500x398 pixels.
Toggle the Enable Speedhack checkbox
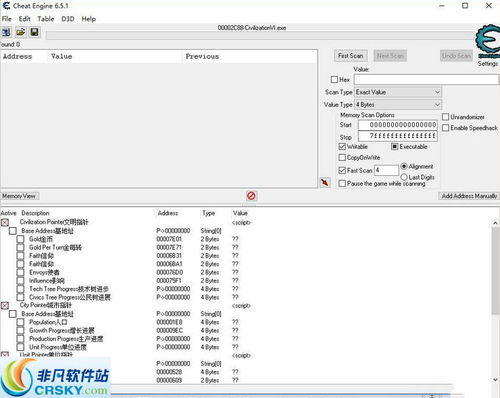(x=445, y=128)
